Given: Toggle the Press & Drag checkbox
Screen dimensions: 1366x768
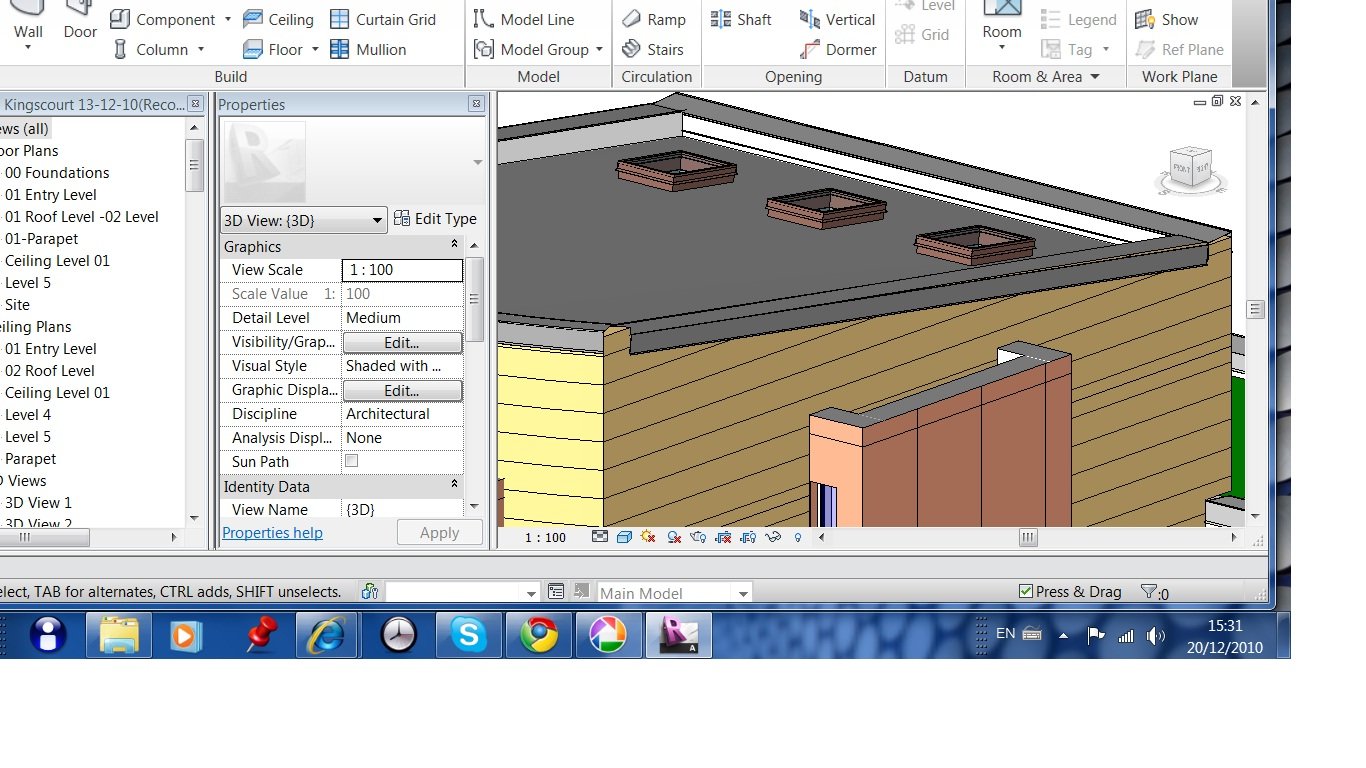Looking at the screenshot, I should pyautogui.click(x=1025, y=592).
